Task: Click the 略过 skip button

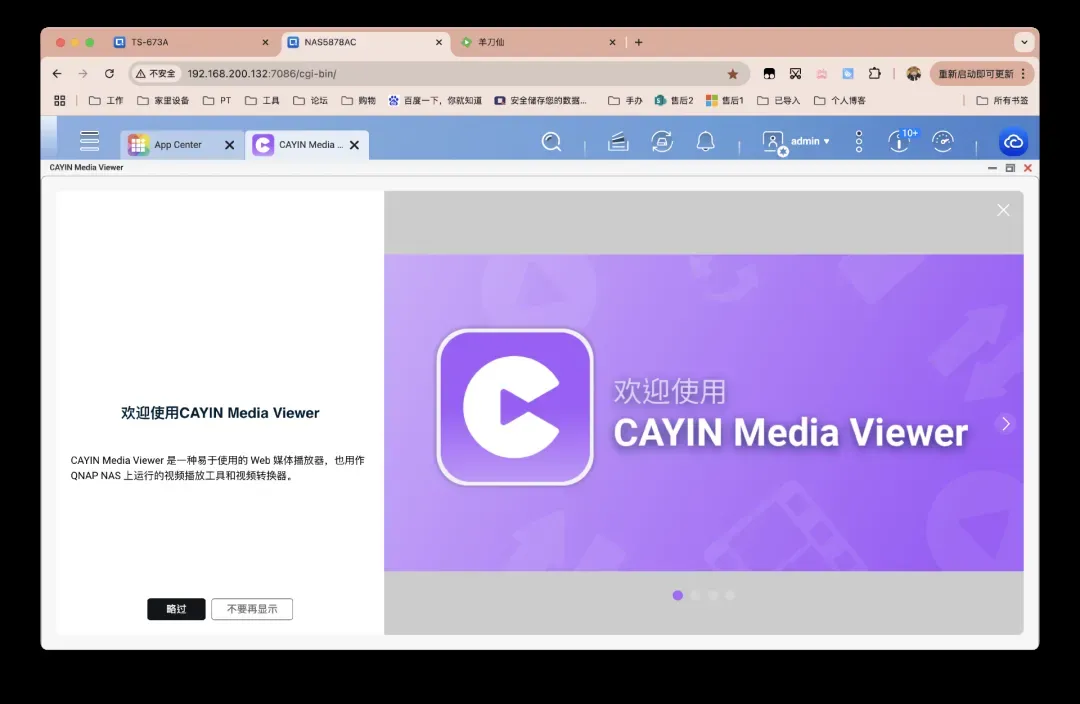Action: 176,609
